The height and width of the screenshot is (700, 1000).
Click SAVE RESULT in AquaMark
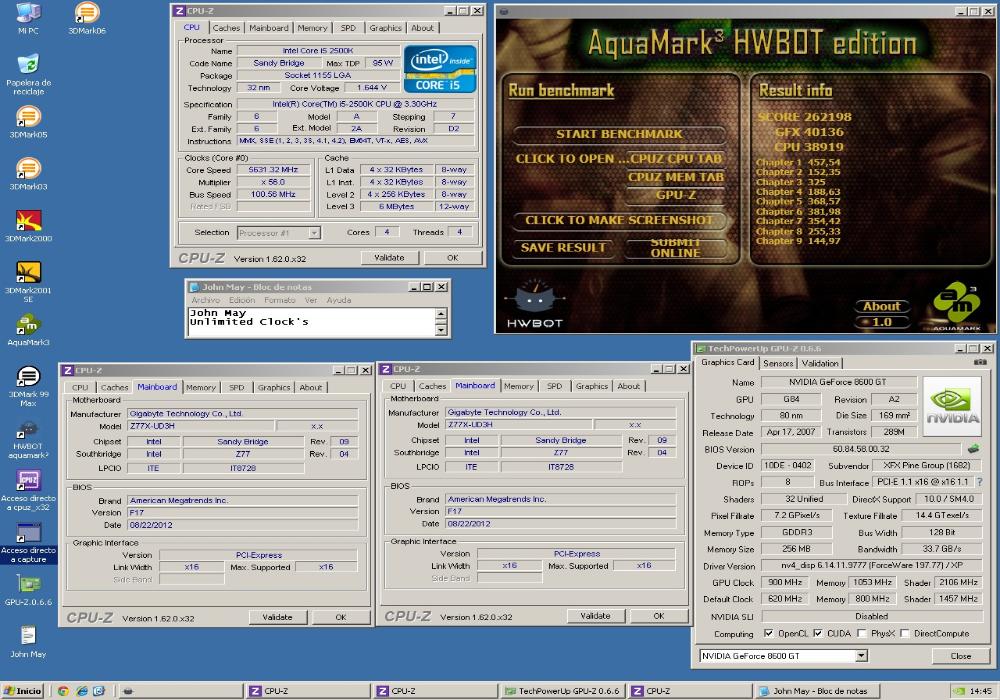tap(563, 247)
